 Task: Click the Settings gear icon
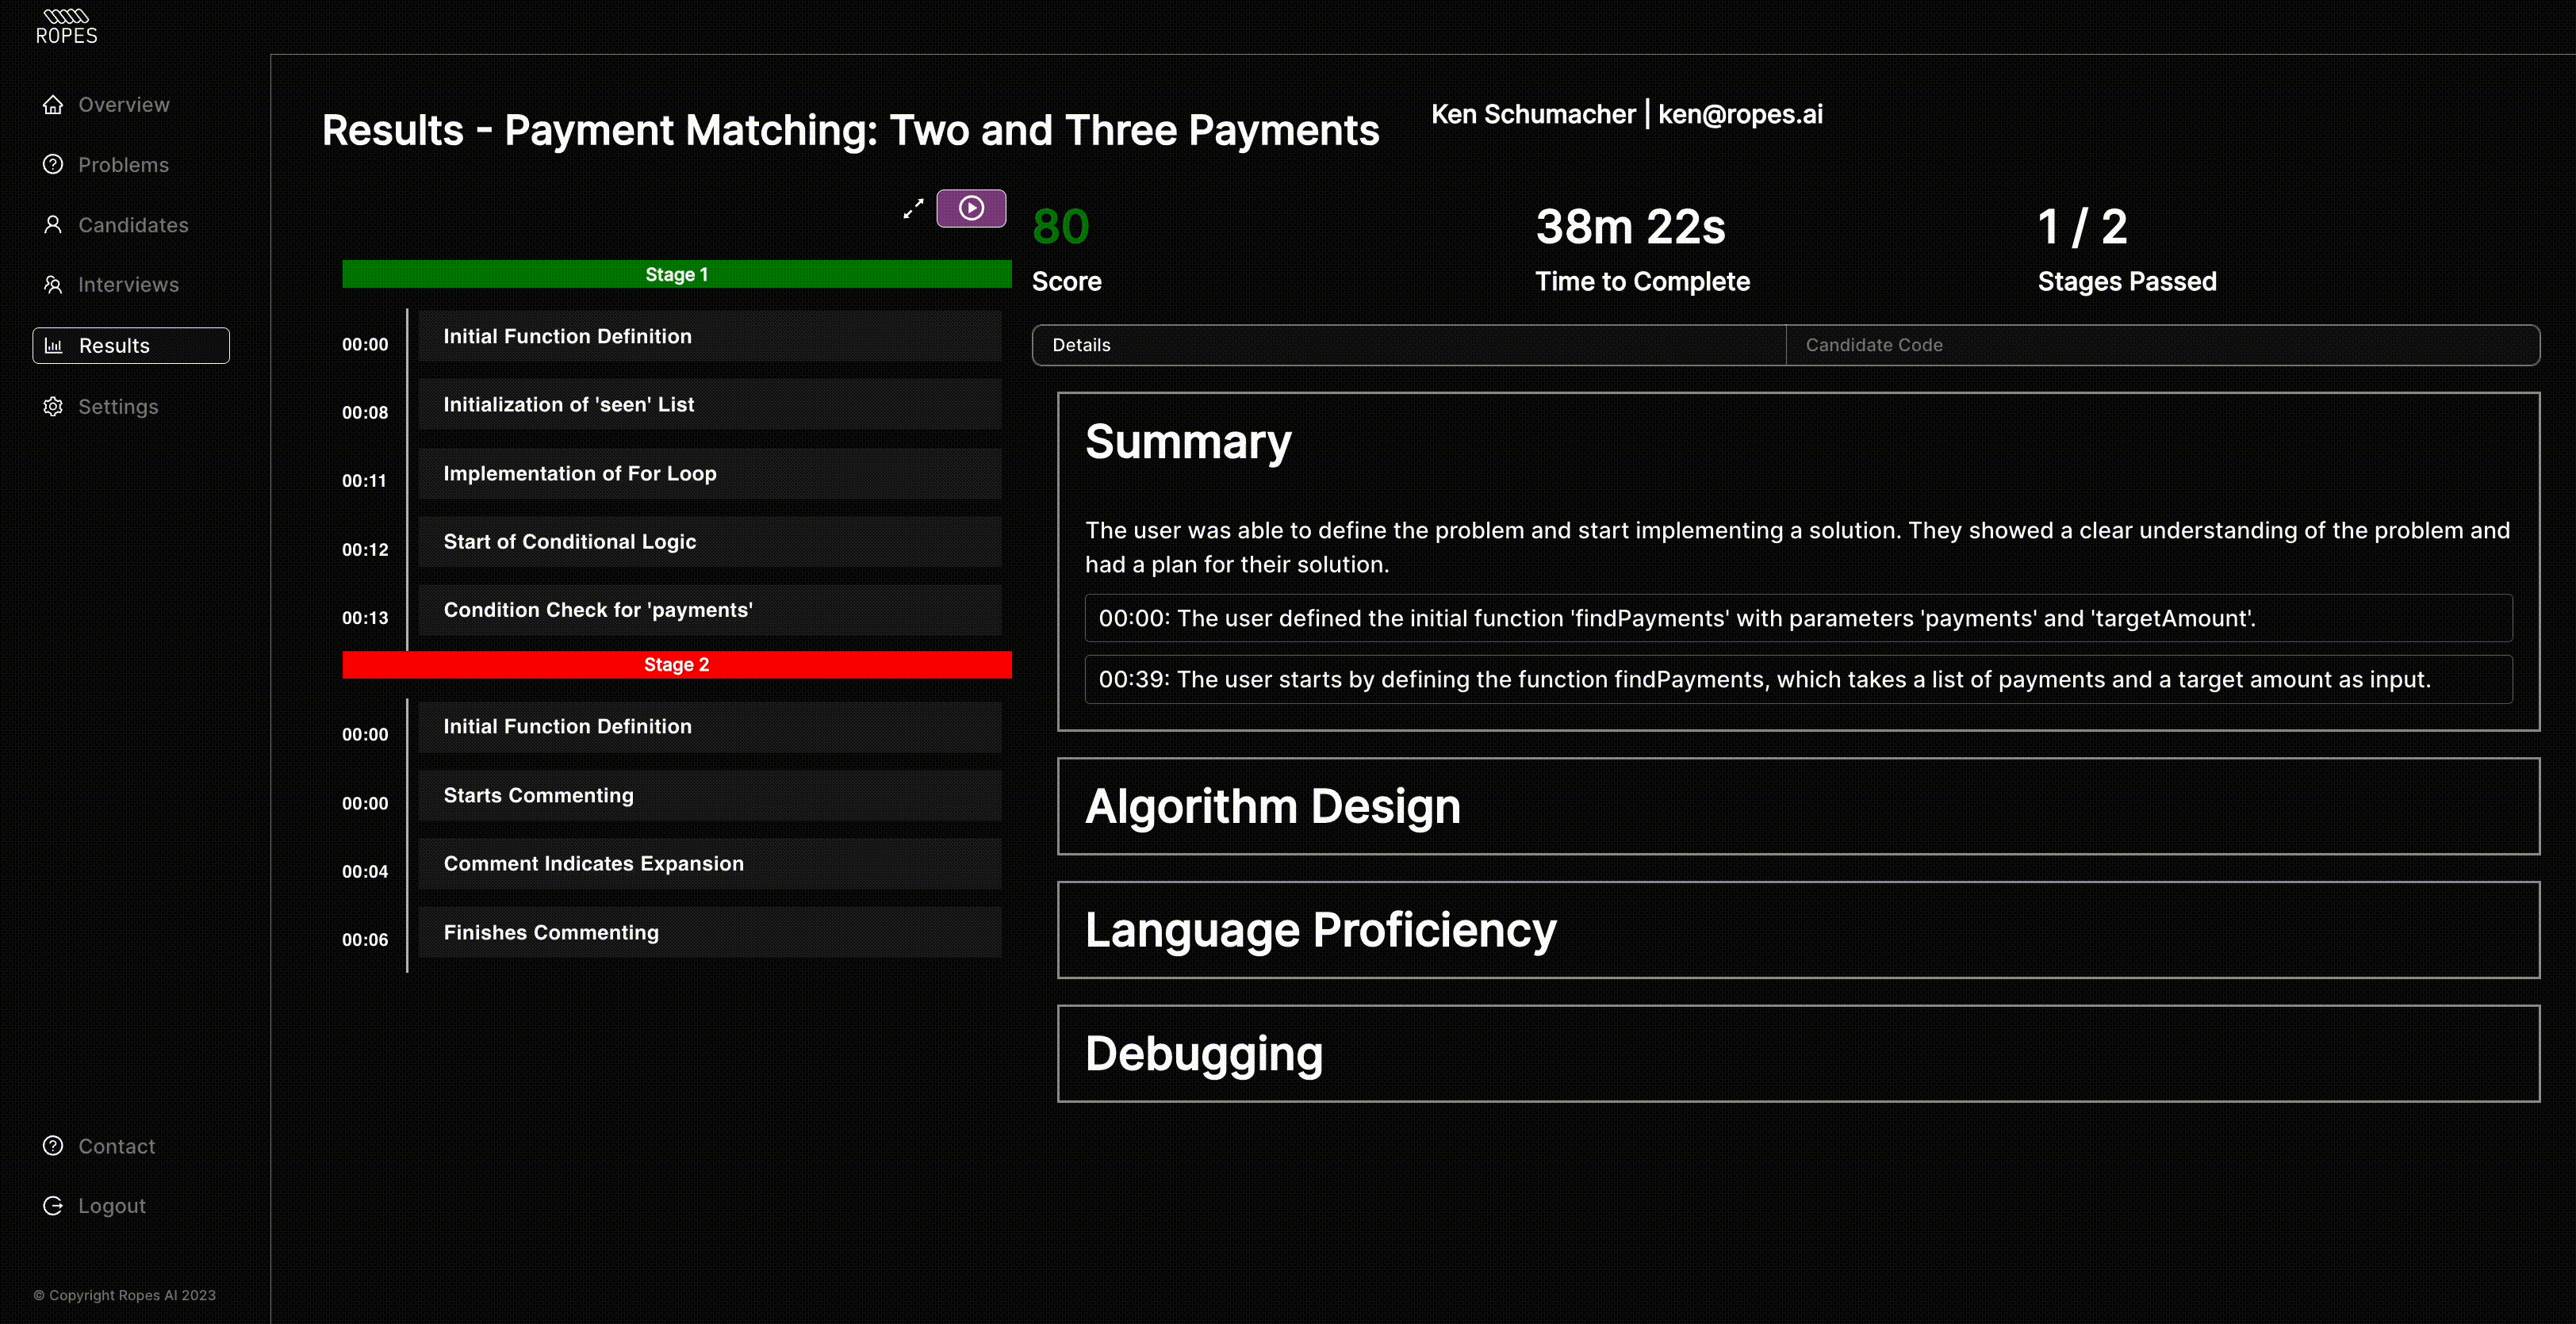pos(53,406)
